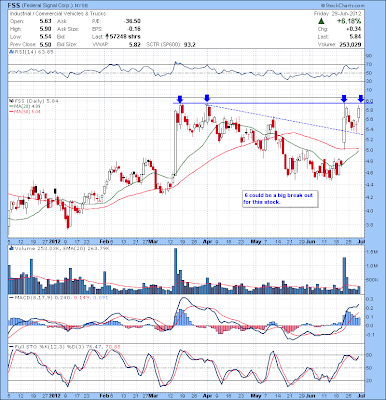This screenshot has width=386, height=400.
Task: Click 'Industrial / Commercial Vehicles & Trucks' sector label
Action: click(x=58, y=14)
